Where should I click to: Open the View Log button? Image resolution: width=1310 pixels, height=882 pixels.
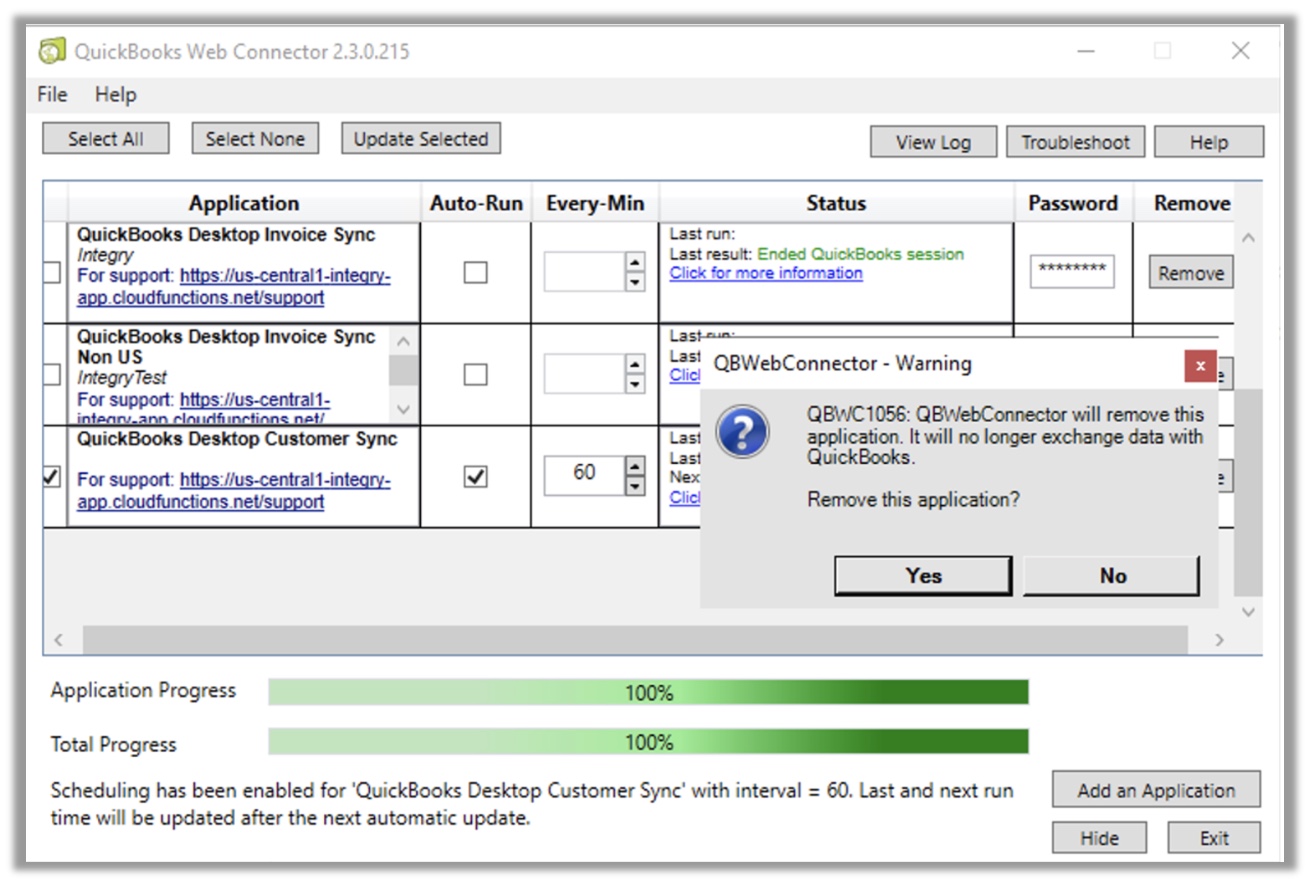click(933, 142)
